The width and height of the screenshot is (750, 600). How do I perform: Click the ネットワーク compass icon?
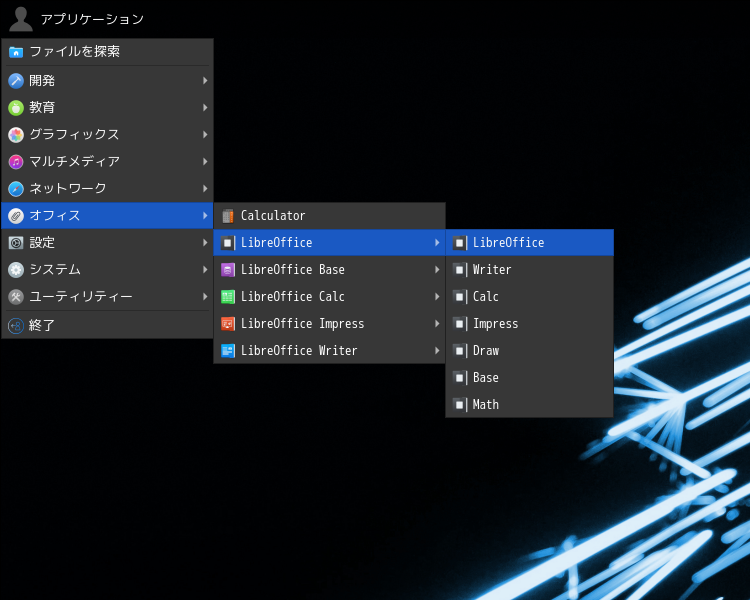click(x=16, y=189)
